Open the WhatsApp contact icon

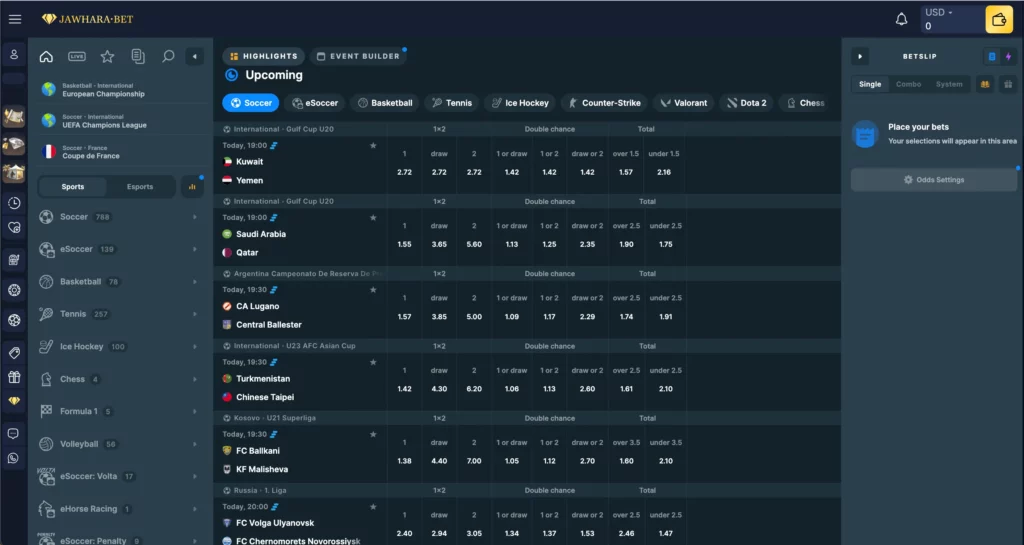14,458
